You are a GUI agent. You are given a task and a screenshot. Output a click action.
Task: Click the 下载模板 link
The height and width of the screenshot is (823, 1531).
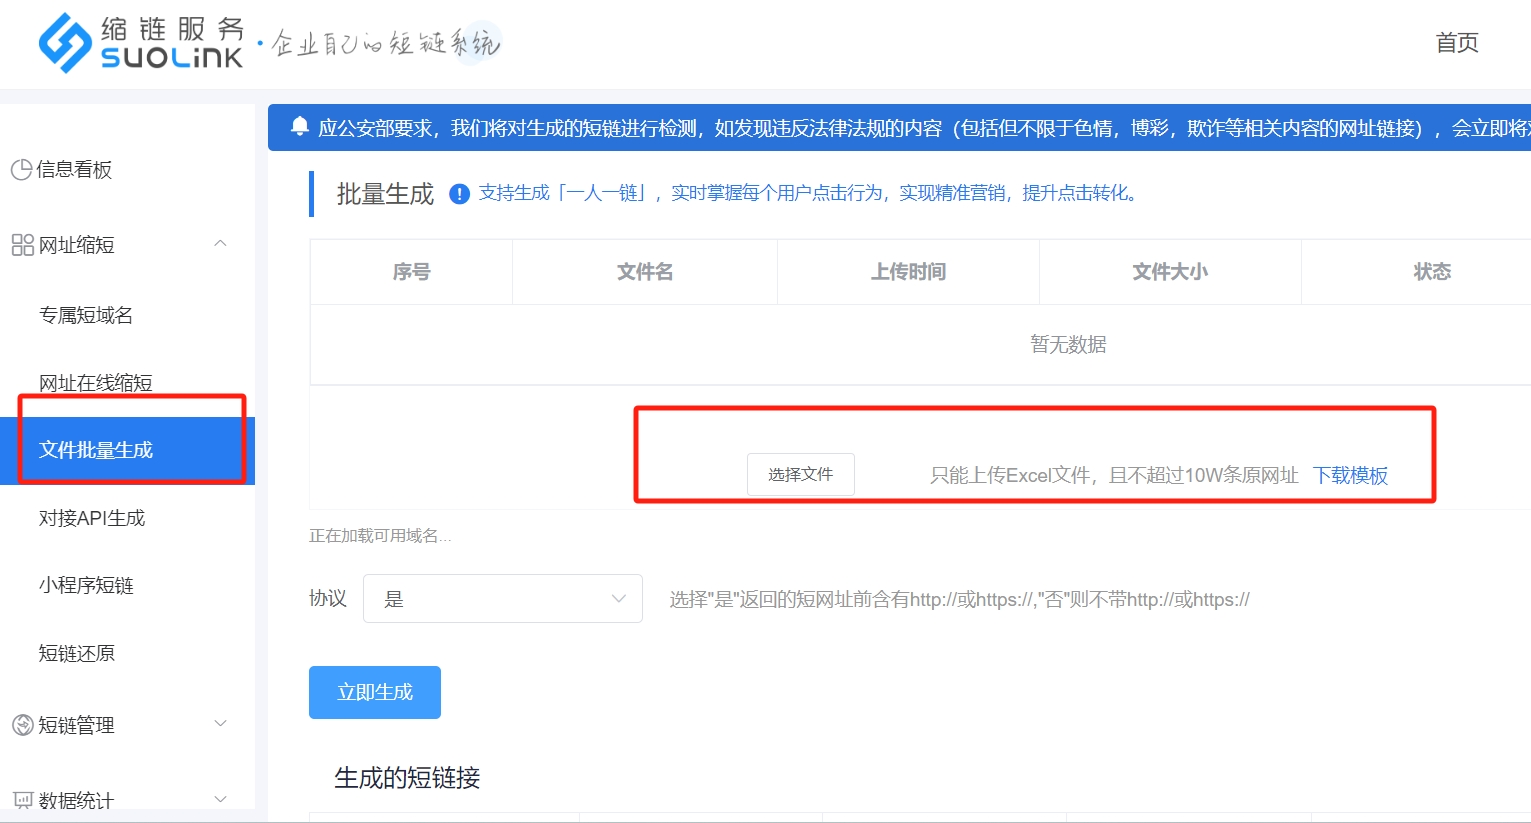click(x=1350, y=476)
